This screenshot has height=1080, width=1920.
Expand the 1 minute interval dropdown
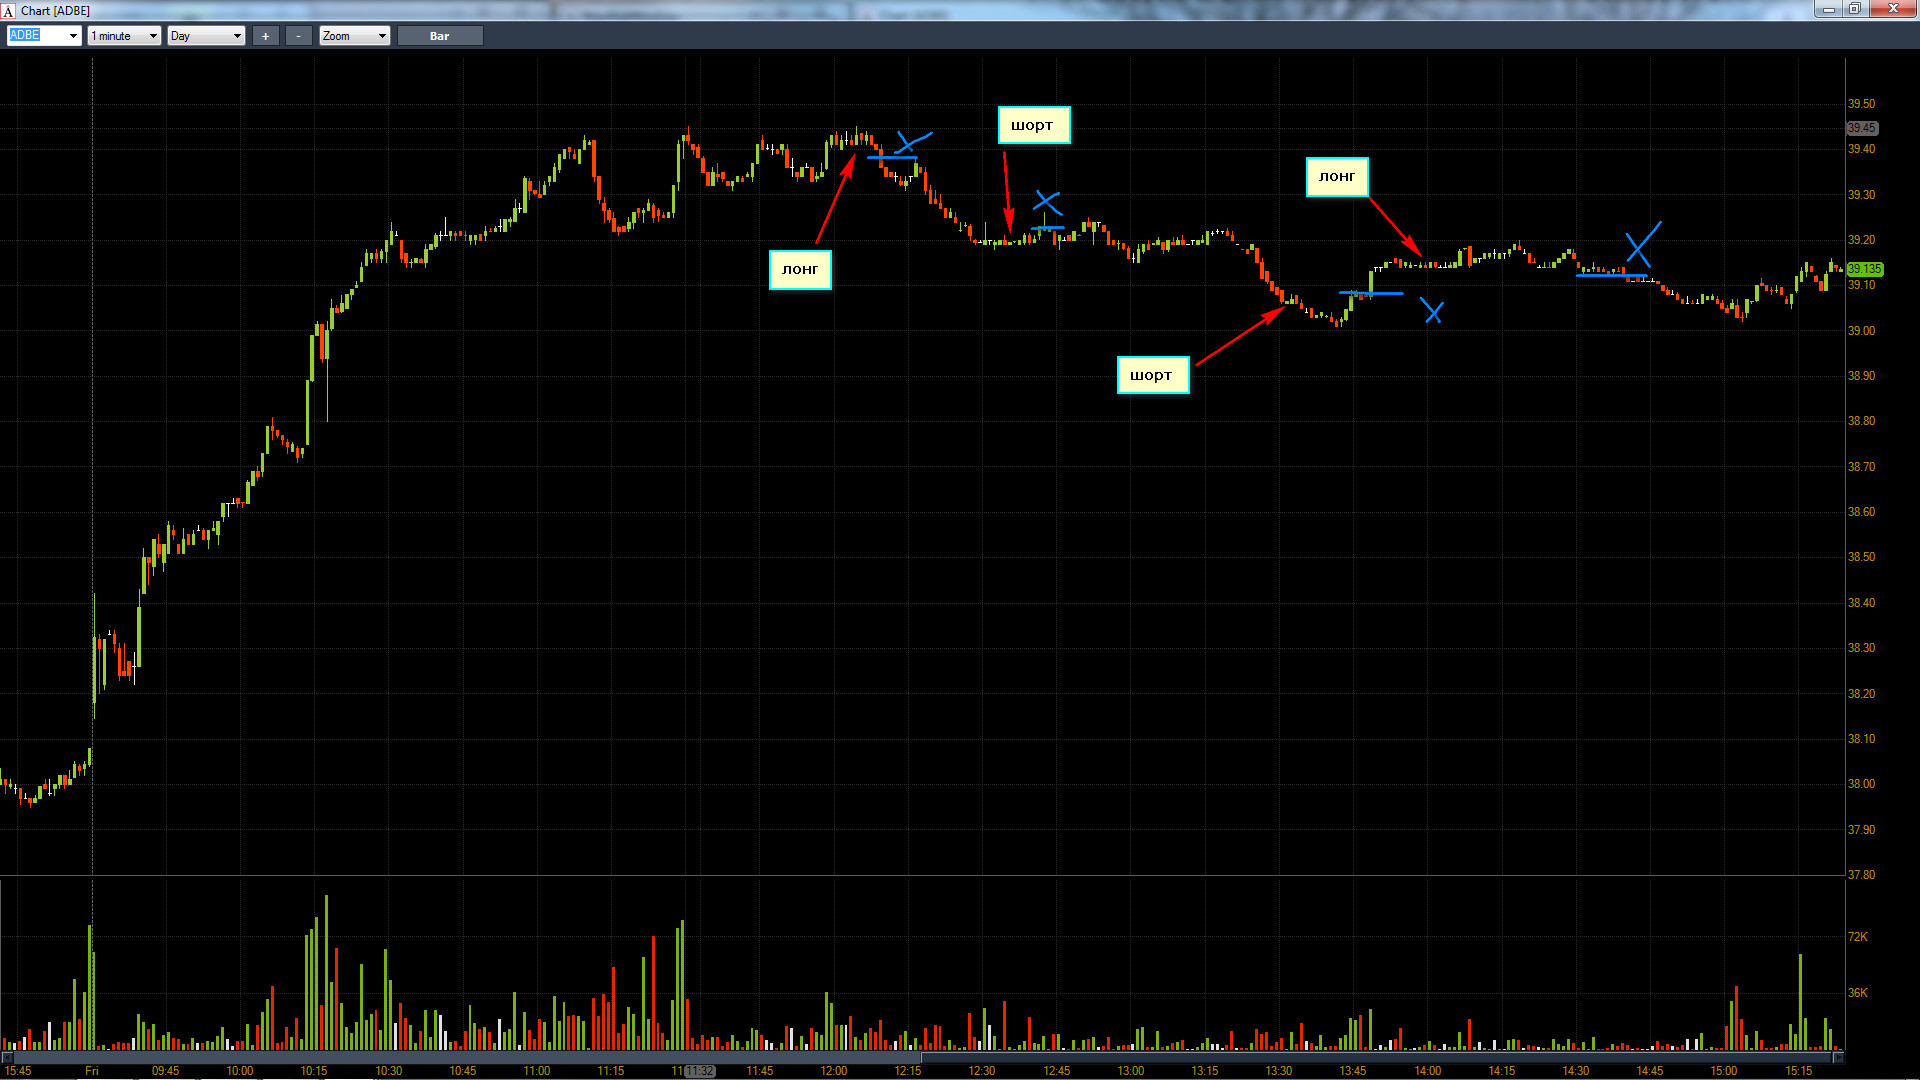(153, 36)
